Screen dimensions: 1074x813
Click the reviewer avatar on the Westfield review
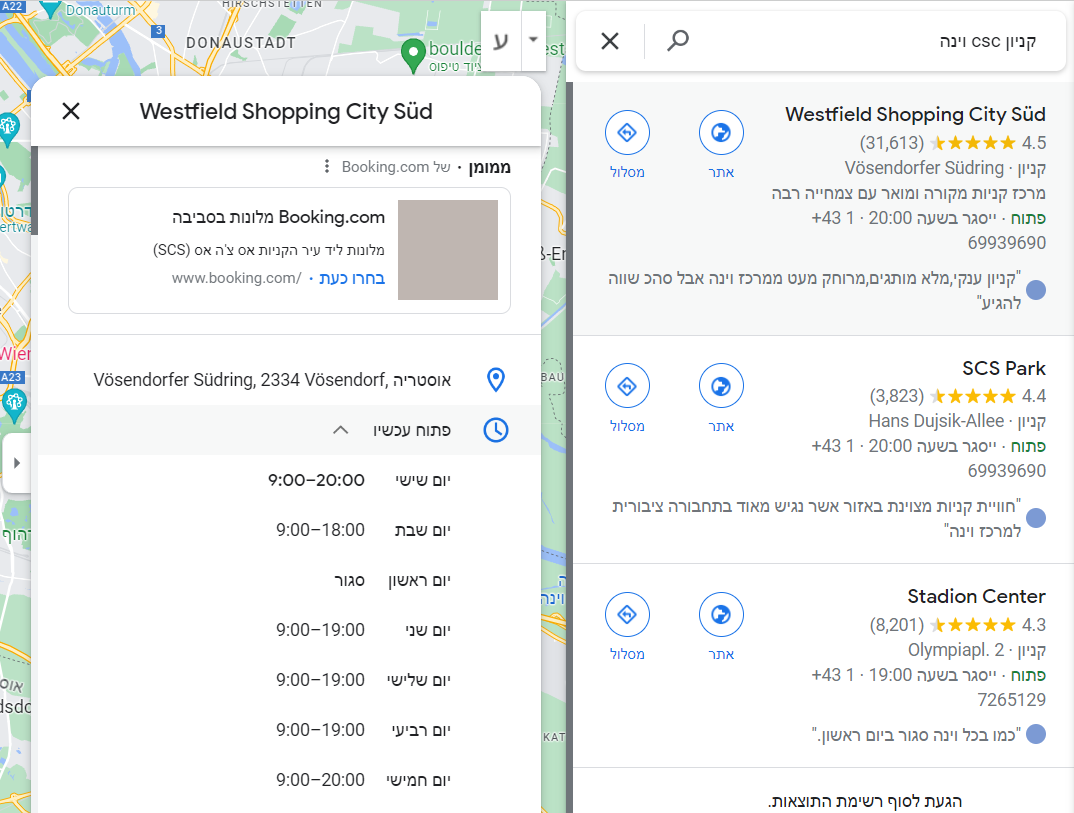point(1036,290)
